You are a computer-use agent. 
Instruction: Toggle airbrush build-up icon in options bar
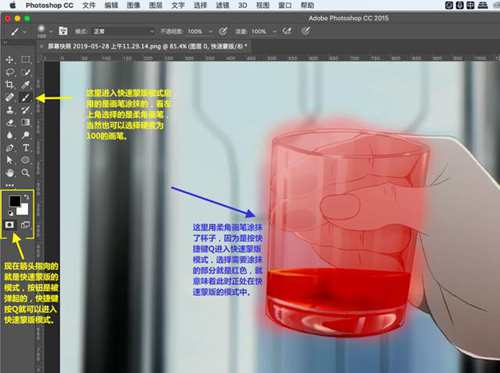(x=287, y=31)
